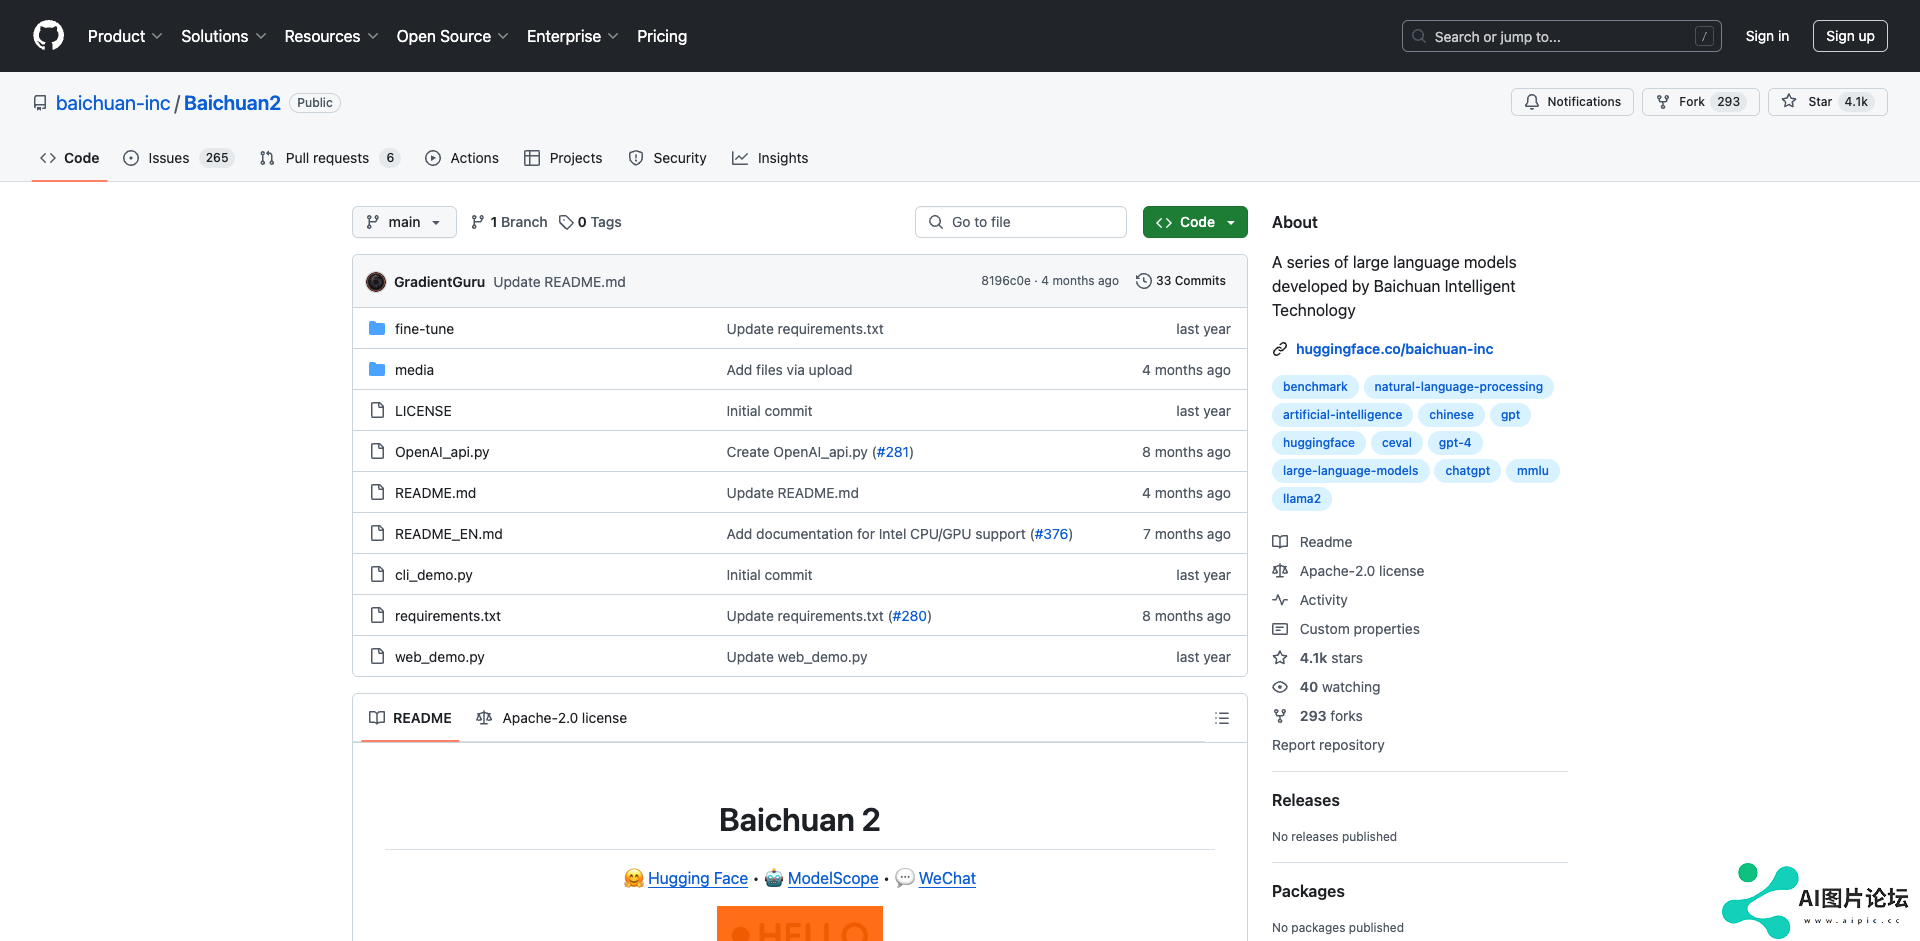Fork the Baichuan2 repository
Viewport: 1920px width, 941px height.
pyautogui.click(x=1700, y=102)
